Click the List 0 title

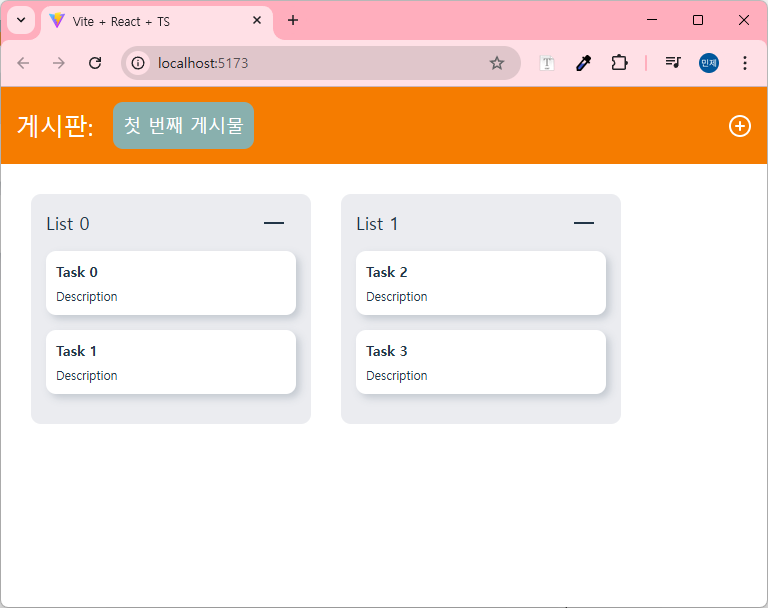[68, 224]
